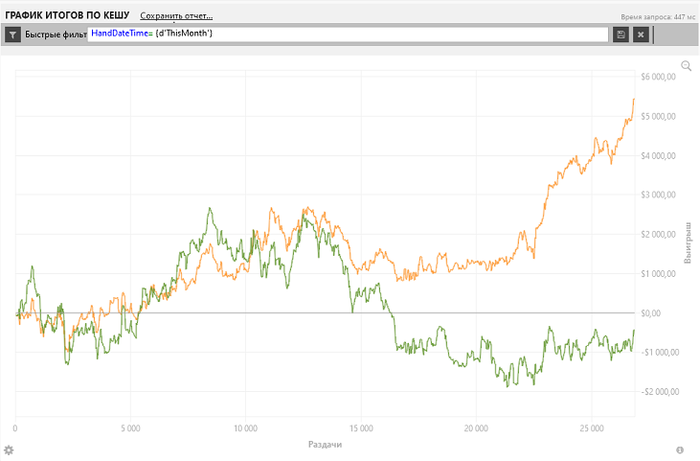Select the '$1 000,00' axis label
The image size is (700, 461).
point(658,274)
